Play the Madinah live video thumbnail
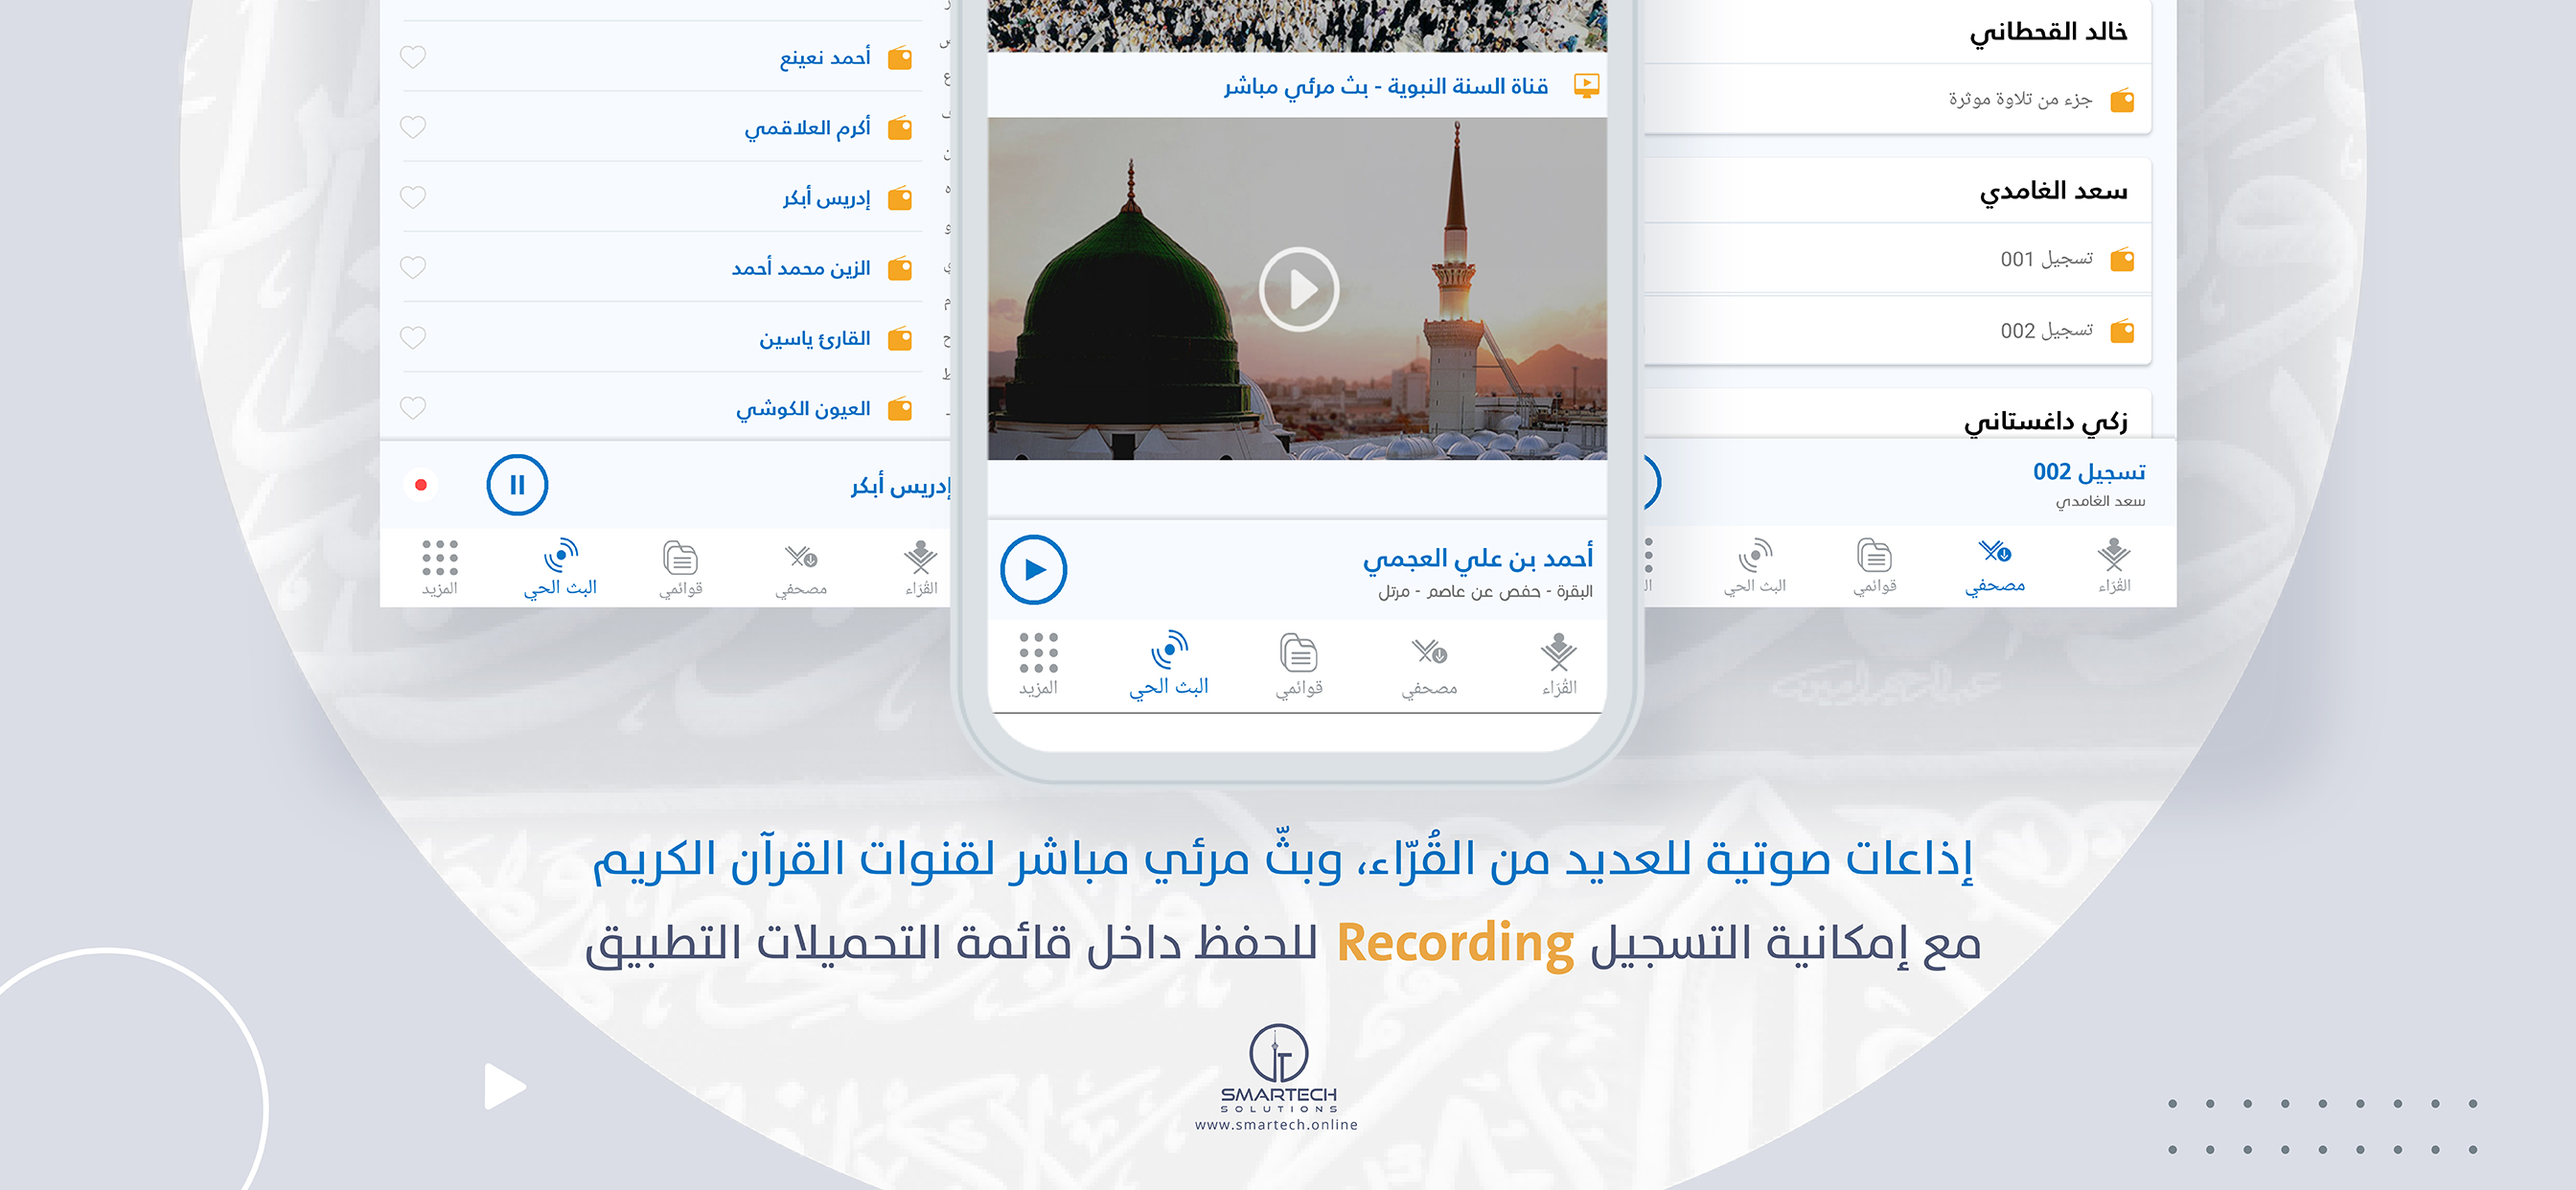2576x1190 pixels. tap(1298, 289)
